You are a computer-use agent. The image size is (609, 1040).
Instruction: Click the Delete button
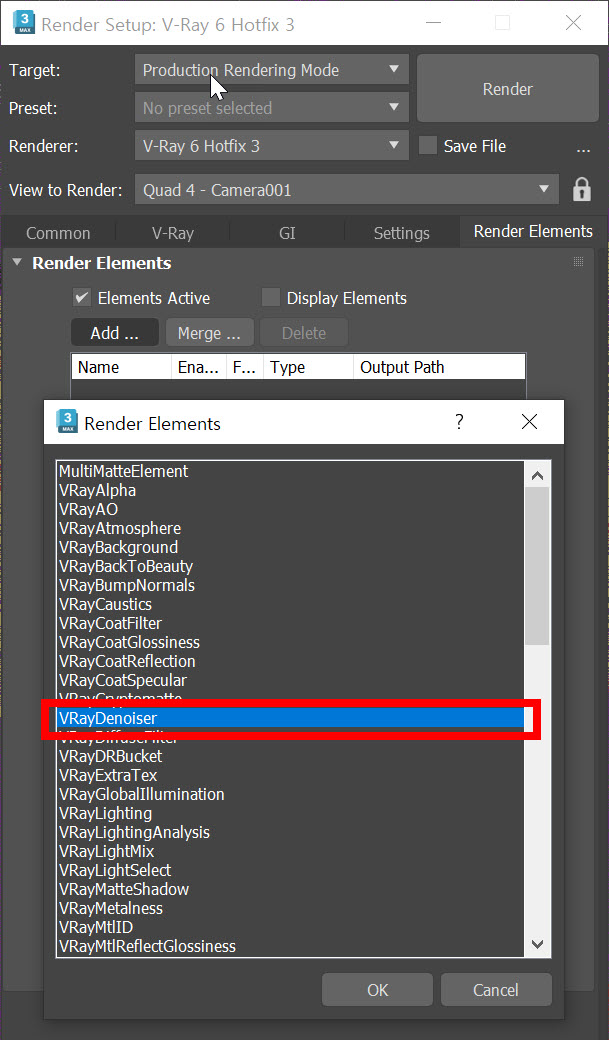tap(304, 333)
